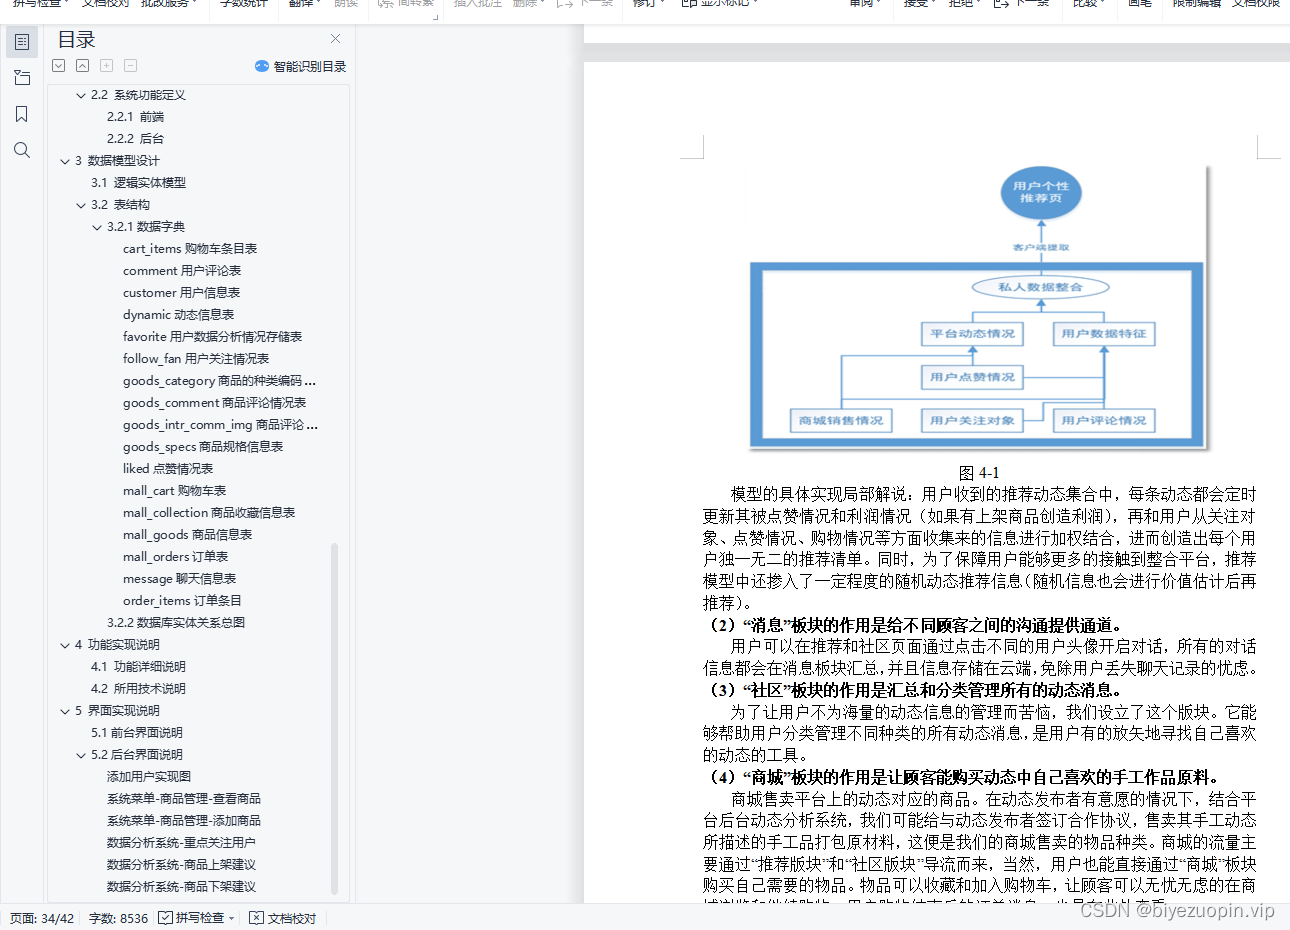Collapse all outline levels button
Image resolution: width=1290 pixels, height=930 pixels.
(x=83, y=66)
